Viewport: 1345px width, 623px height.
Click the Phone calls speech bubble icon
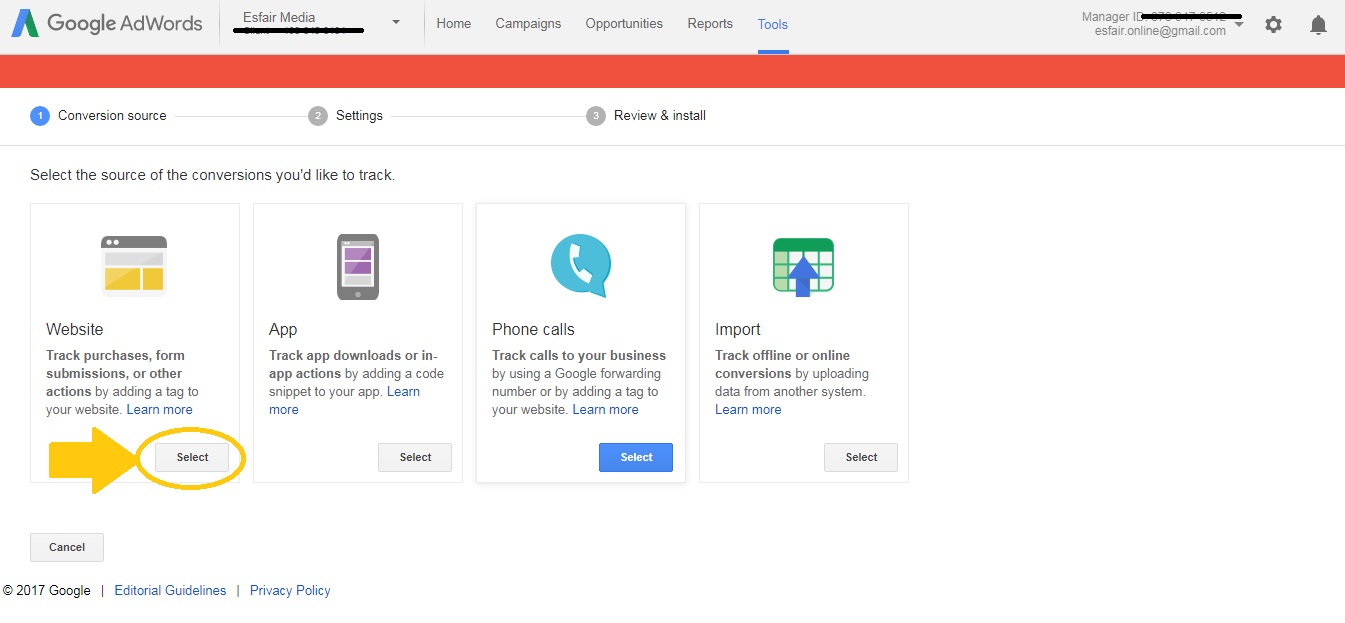coord(580,266)
